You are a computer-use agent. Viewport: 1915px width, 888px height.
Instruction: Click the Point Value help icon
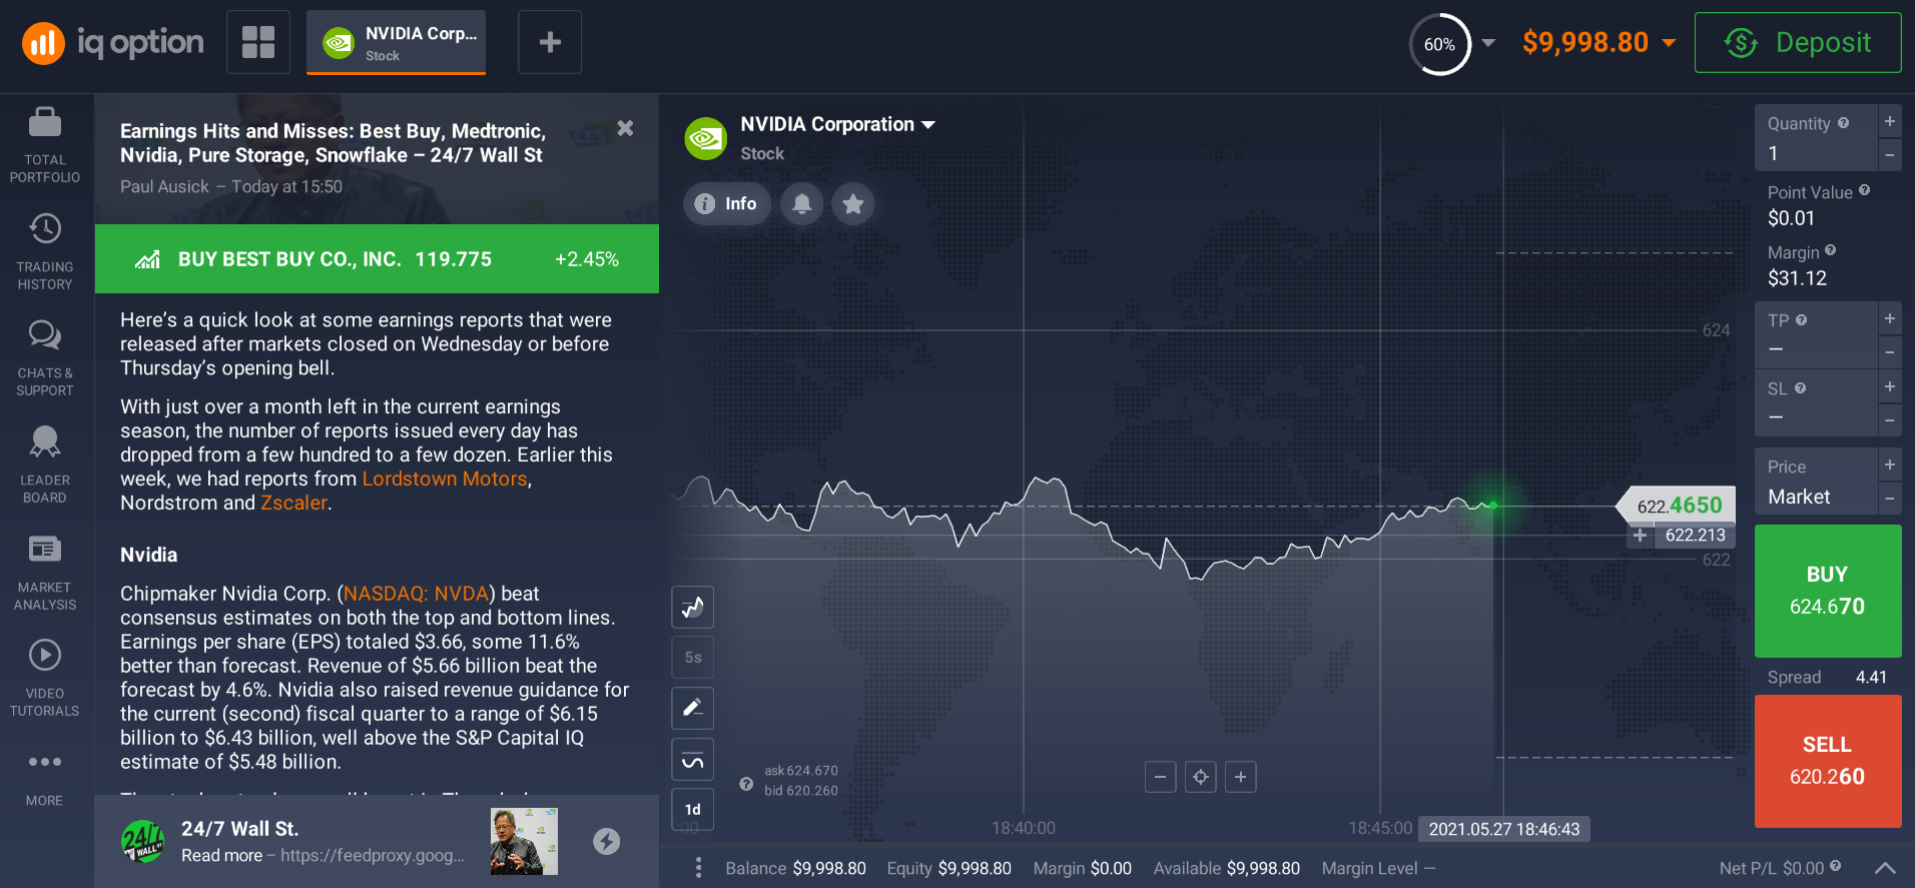(x=1864, y=190)
